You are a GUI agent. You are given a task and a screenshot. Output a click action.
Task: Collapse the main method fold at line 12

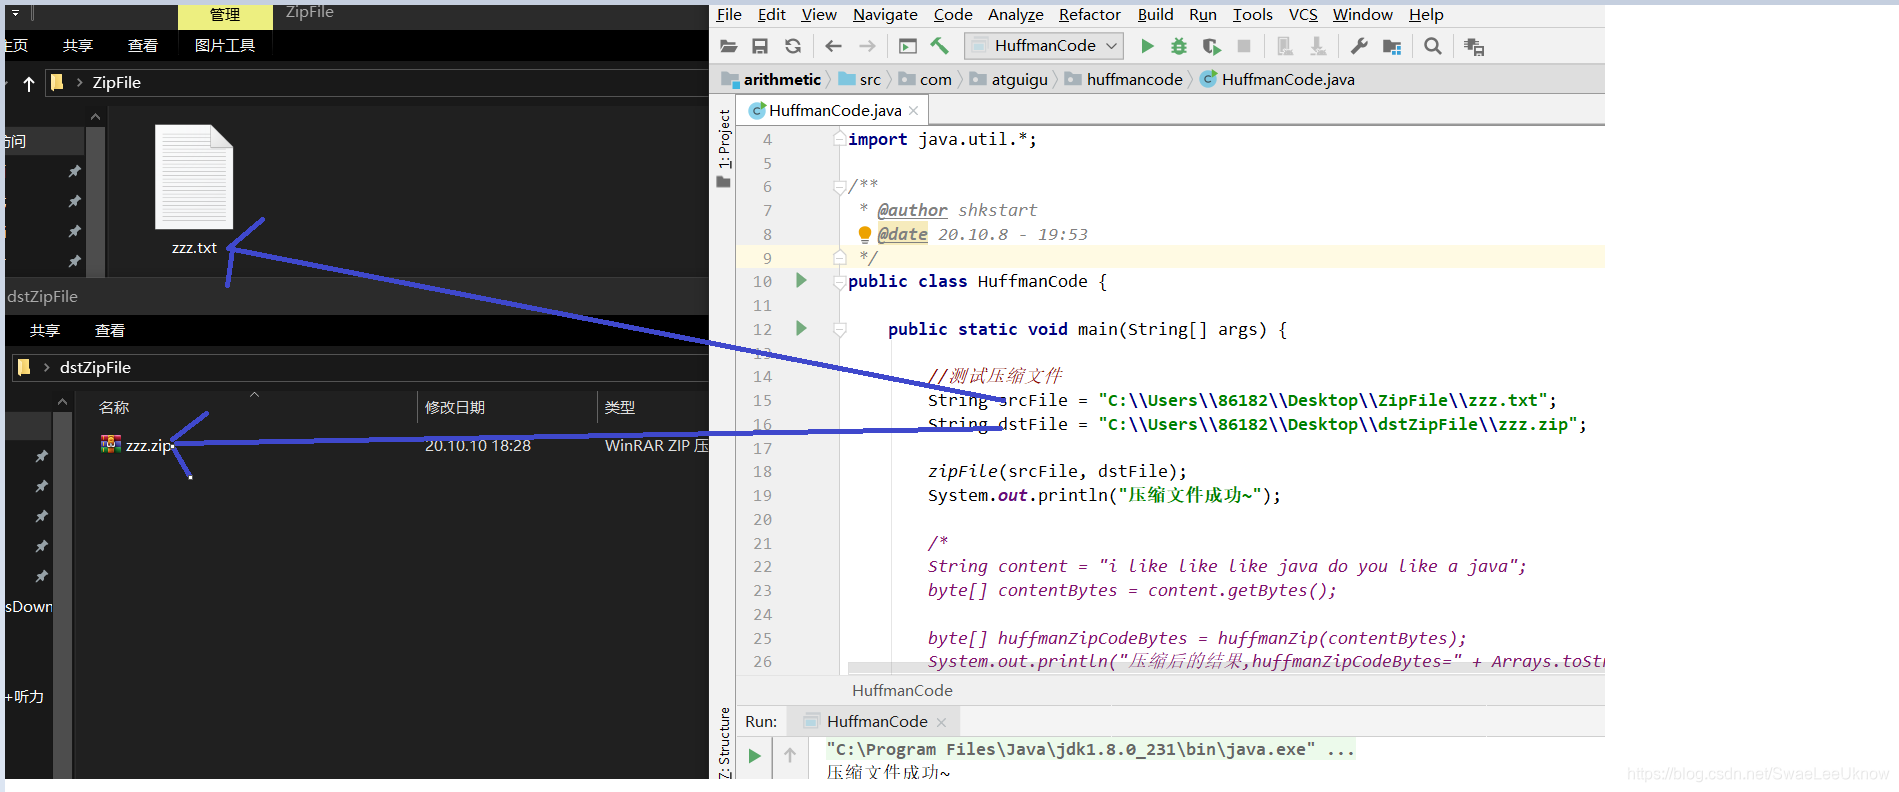[x=839, y=329]
